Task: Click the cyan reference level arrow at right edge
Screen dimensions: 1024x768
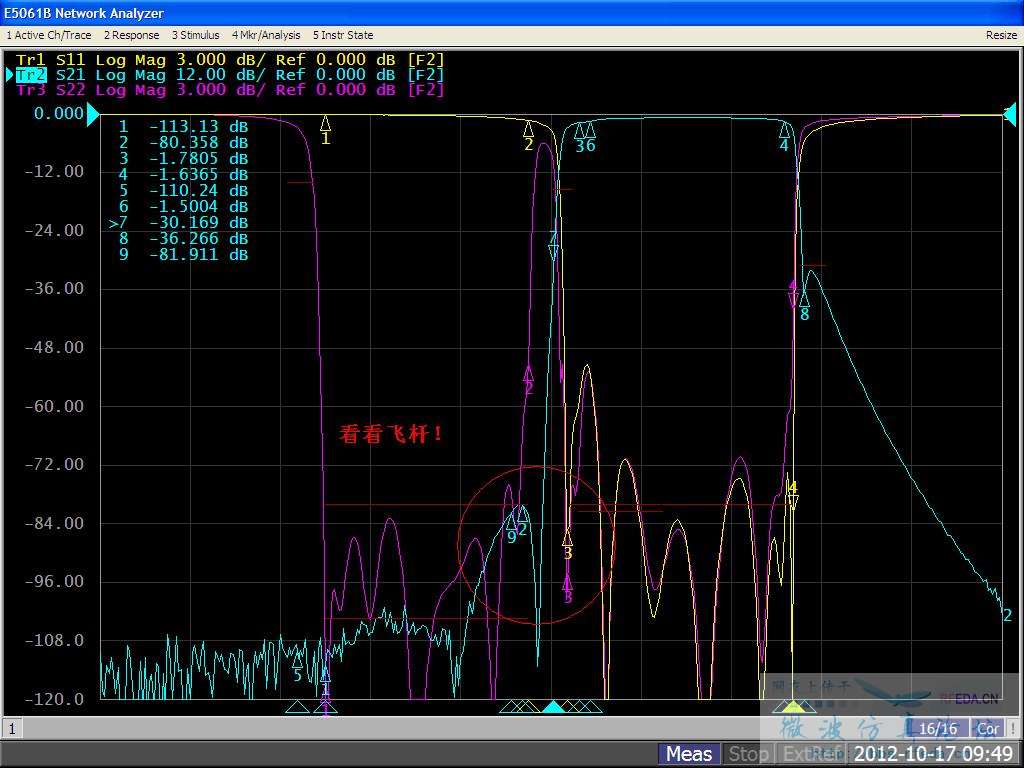Action: point(1010,115)
